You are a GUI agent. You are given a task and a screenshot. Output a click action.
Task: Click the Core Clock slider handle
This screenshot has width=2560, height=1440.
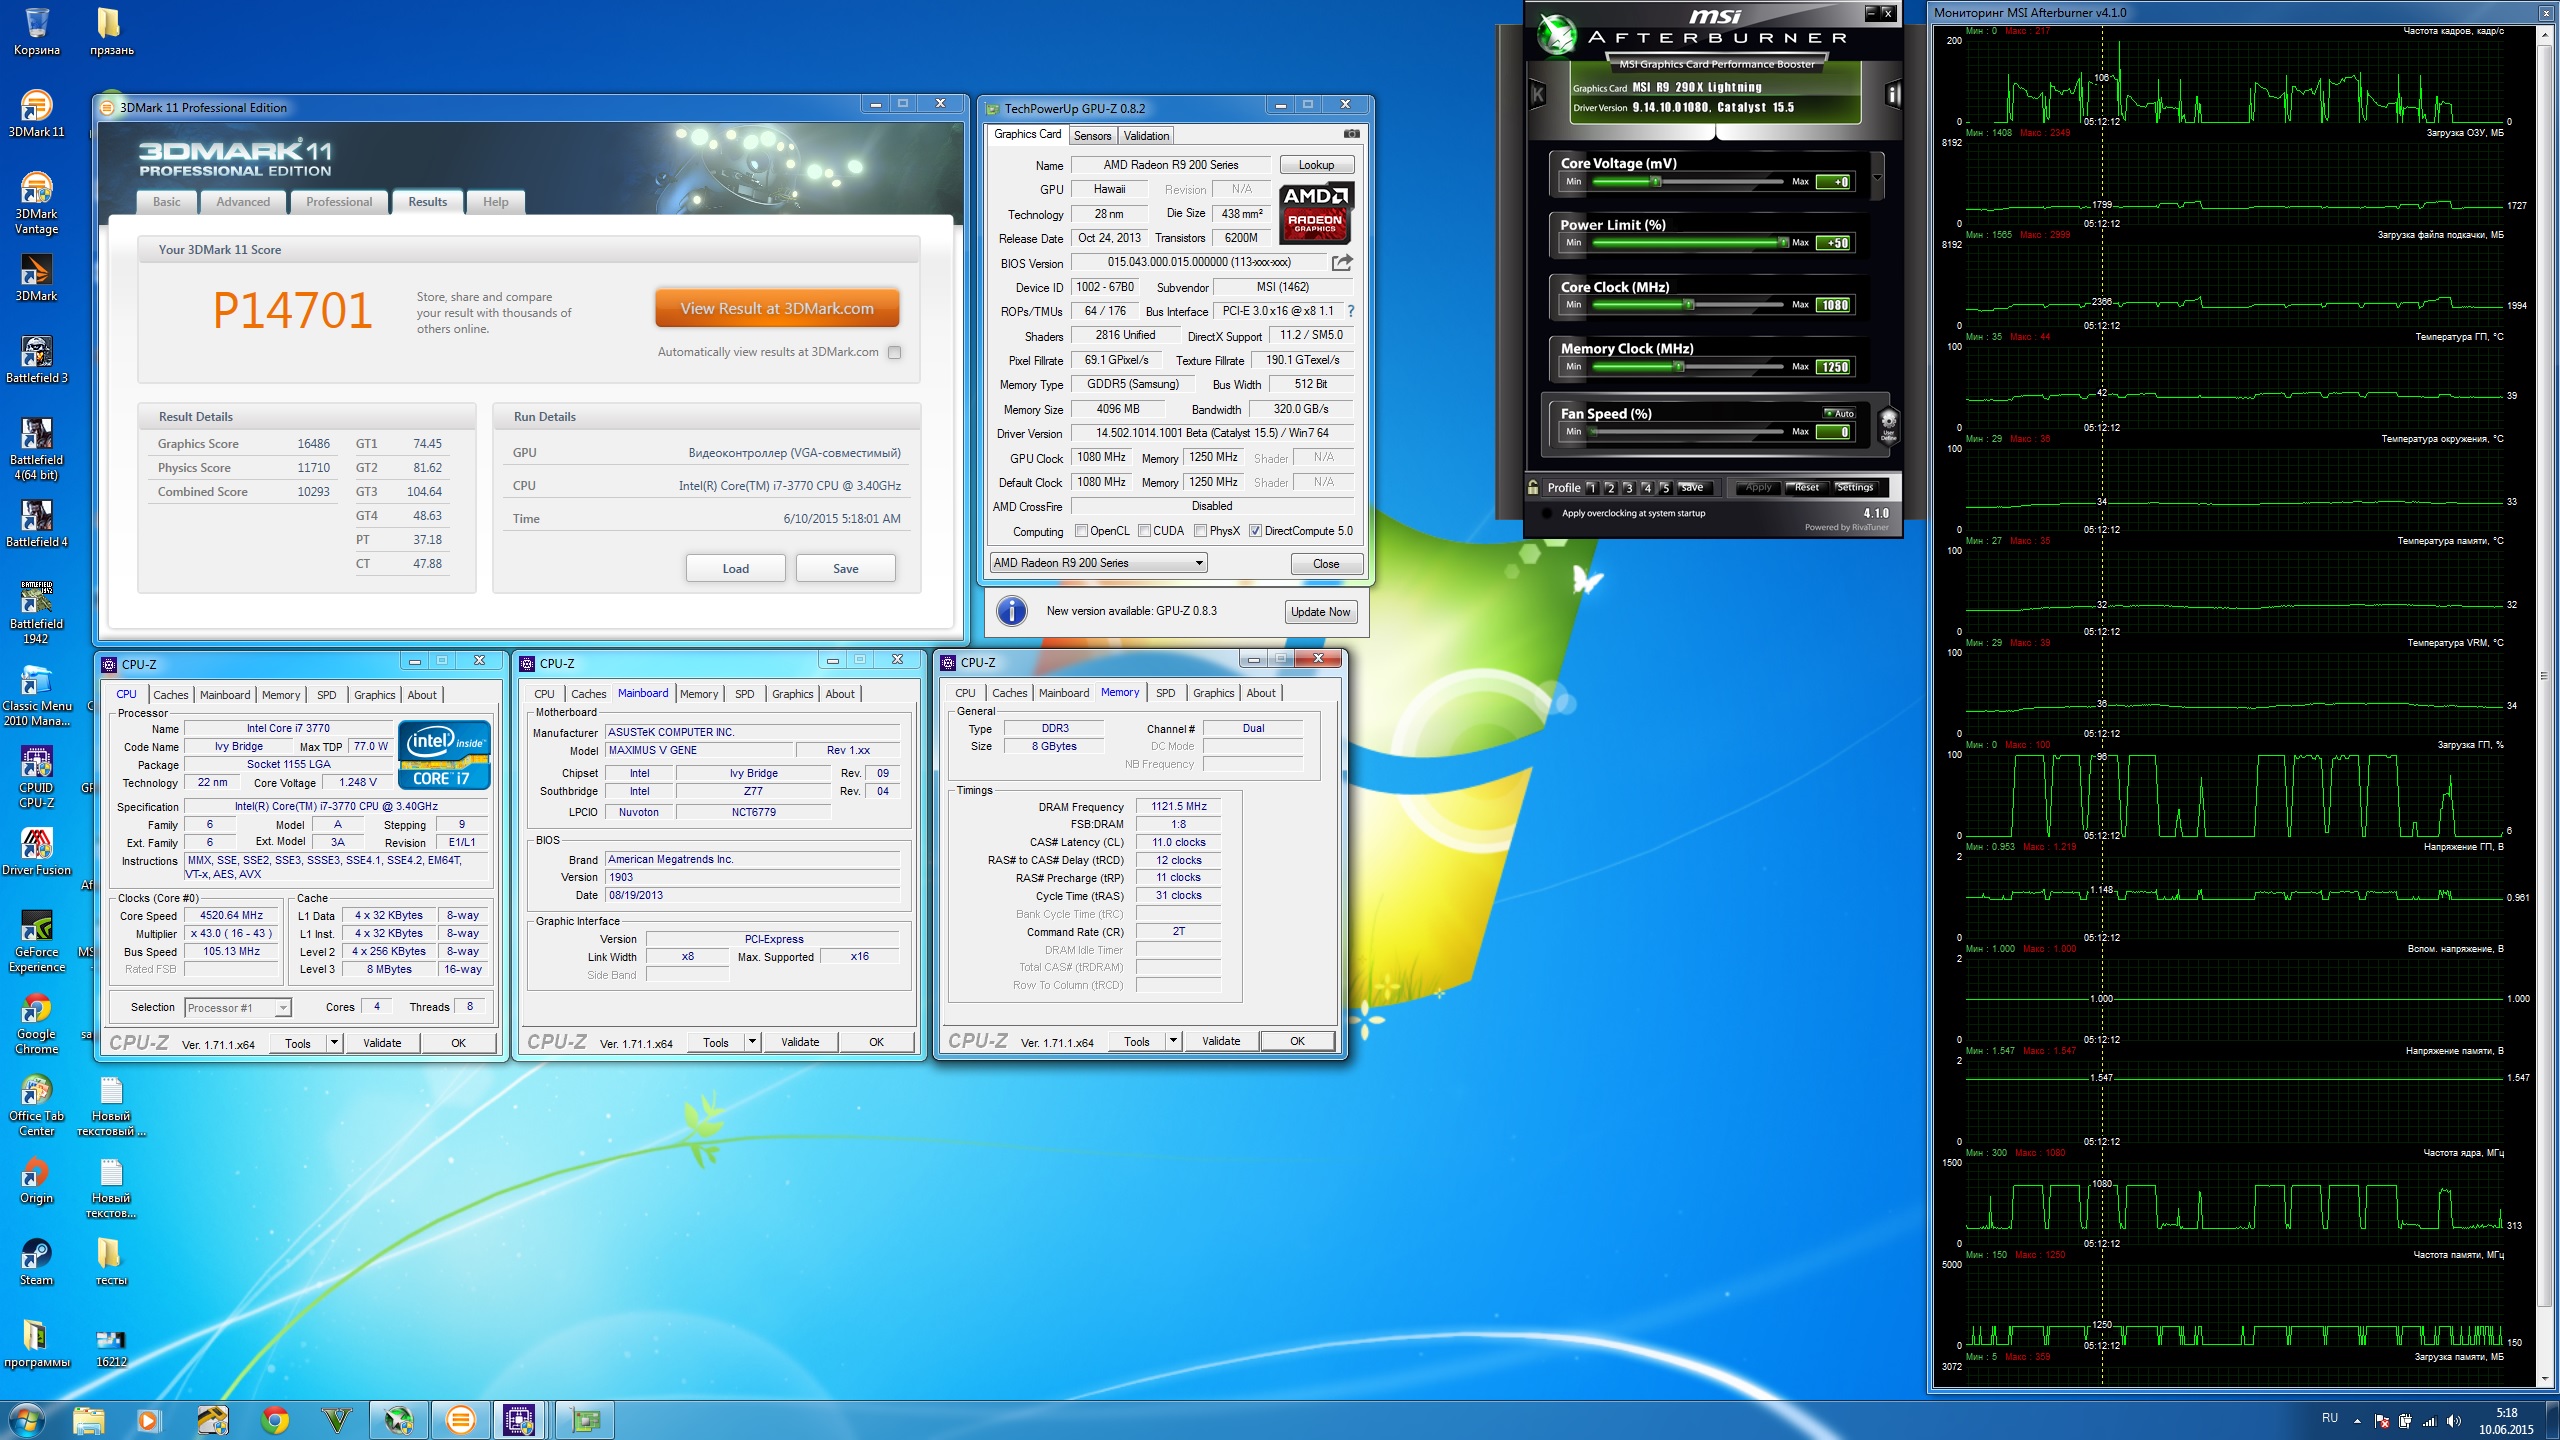[1689, 305]
